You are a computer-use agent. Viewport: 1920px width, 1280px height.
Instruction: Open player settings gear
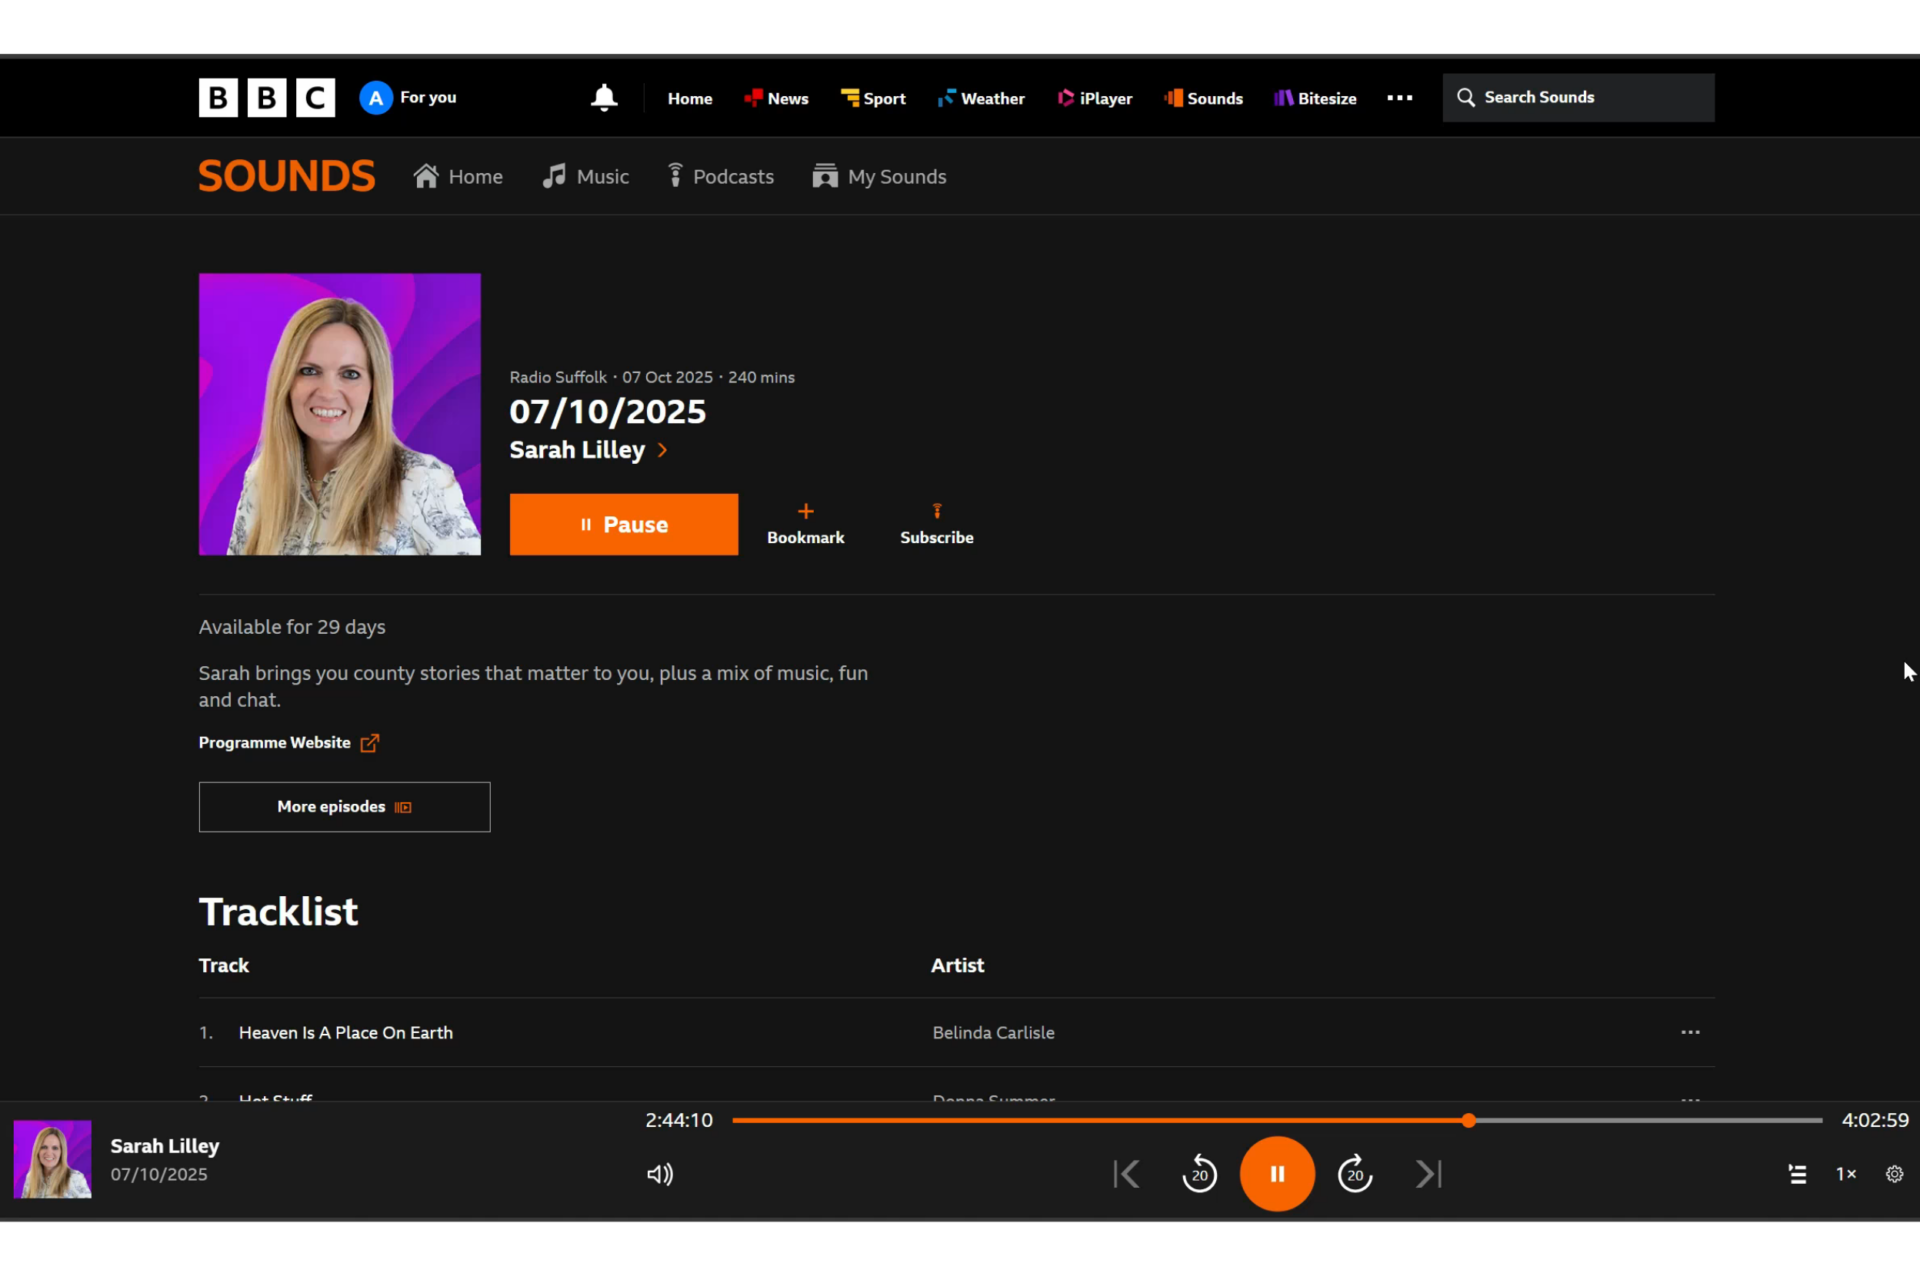pos(1894,1174)
